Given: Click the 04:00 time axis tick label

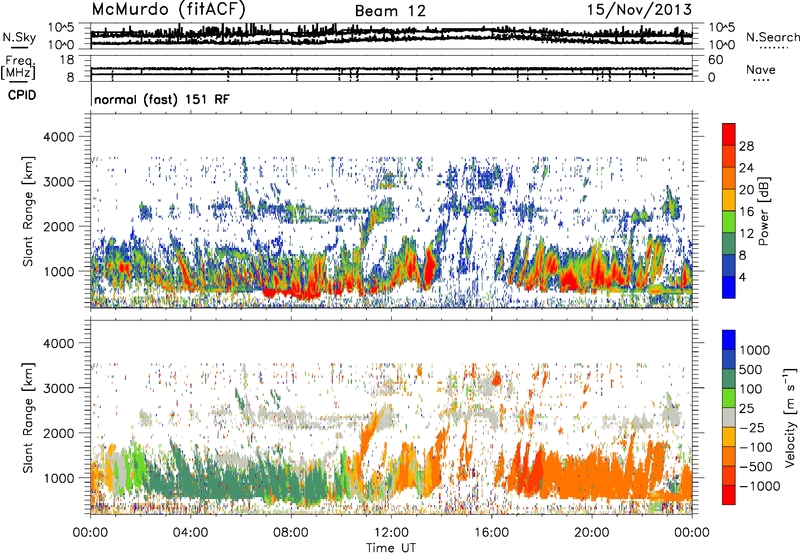Looking at the screenshot, I should (x=190, y=533).
